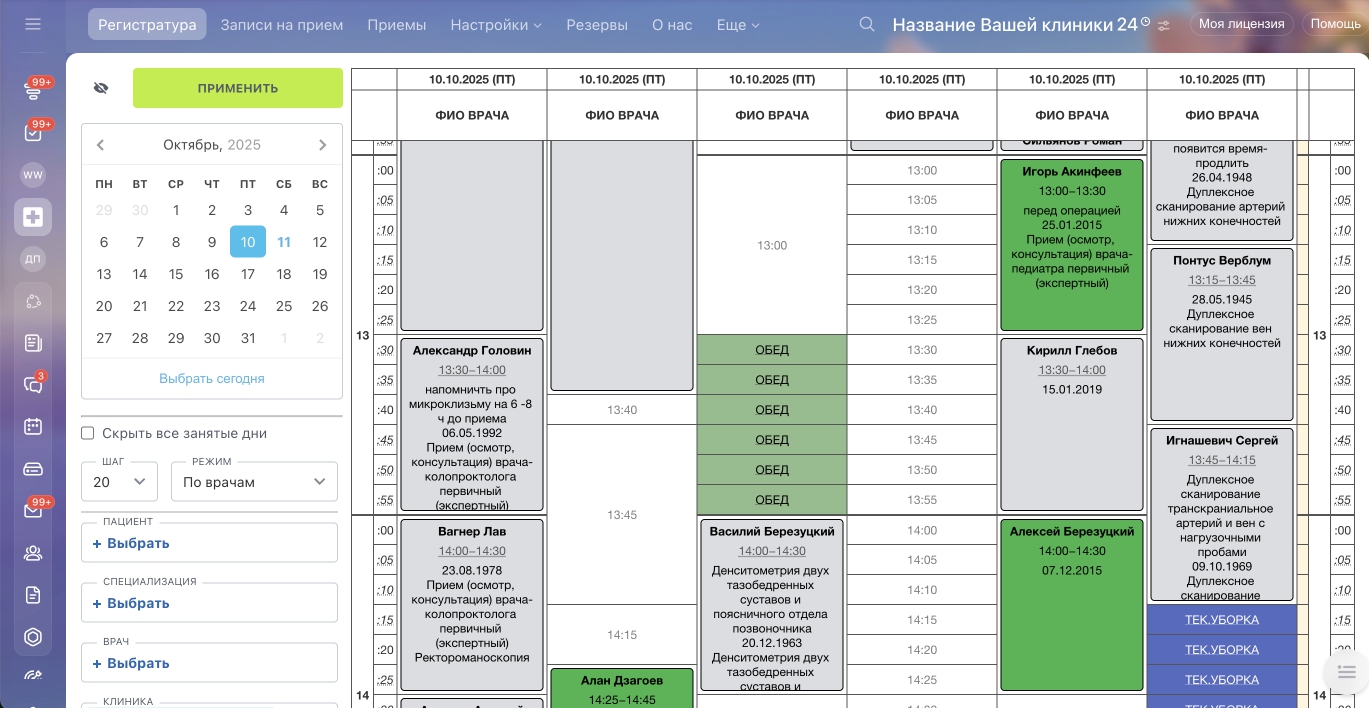Open the feed icon with 99+ badge
This screenshot has height=708, width=1369.
[33, 91]
